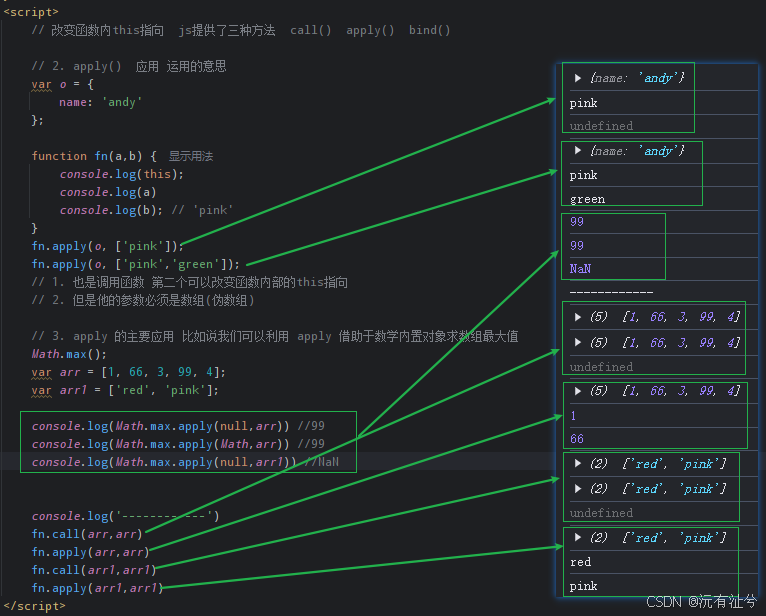Click the opening <script> tag
Screen dimensions: 766x616
(x=31, y=12)
